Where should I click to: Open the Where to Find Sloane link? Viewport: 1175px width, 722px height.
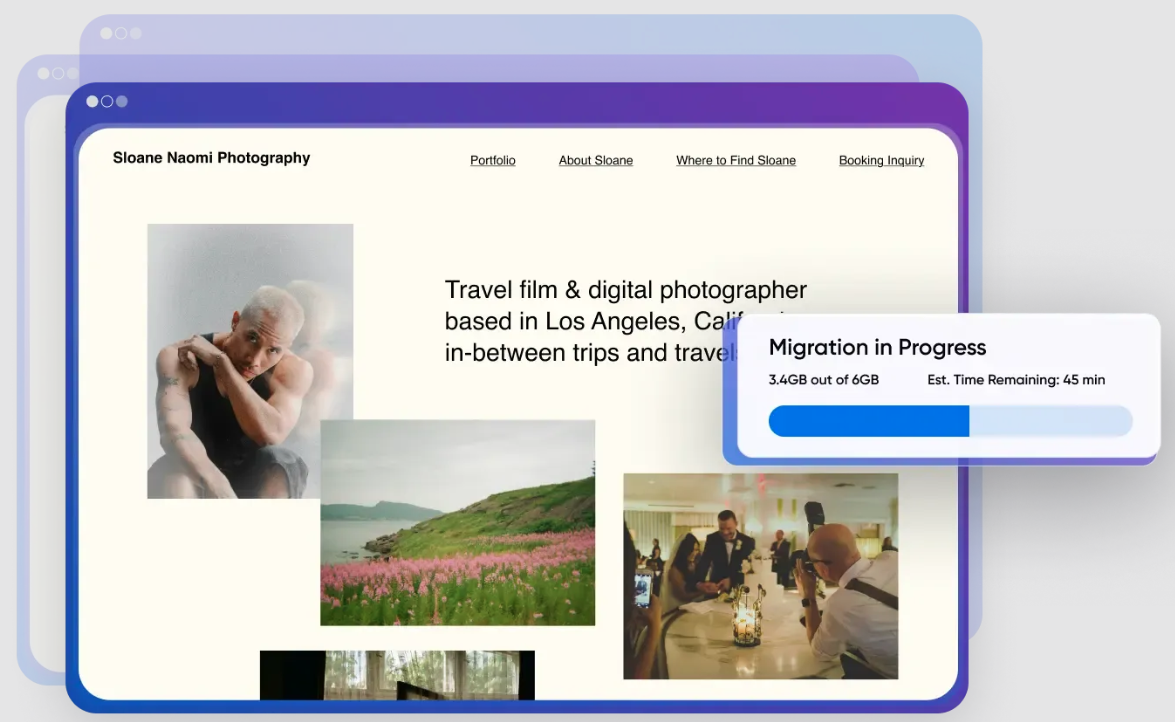[x=736, y=160]
